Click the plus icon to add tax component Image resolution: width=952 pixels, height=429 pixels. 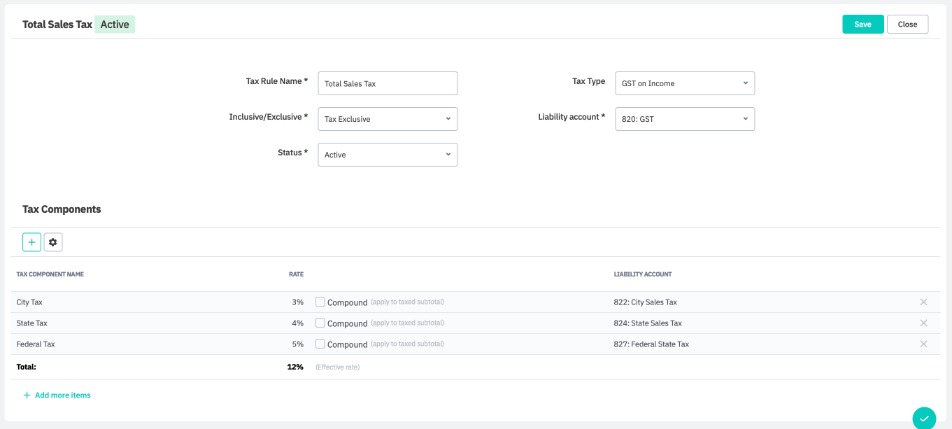tap(32, 242)
